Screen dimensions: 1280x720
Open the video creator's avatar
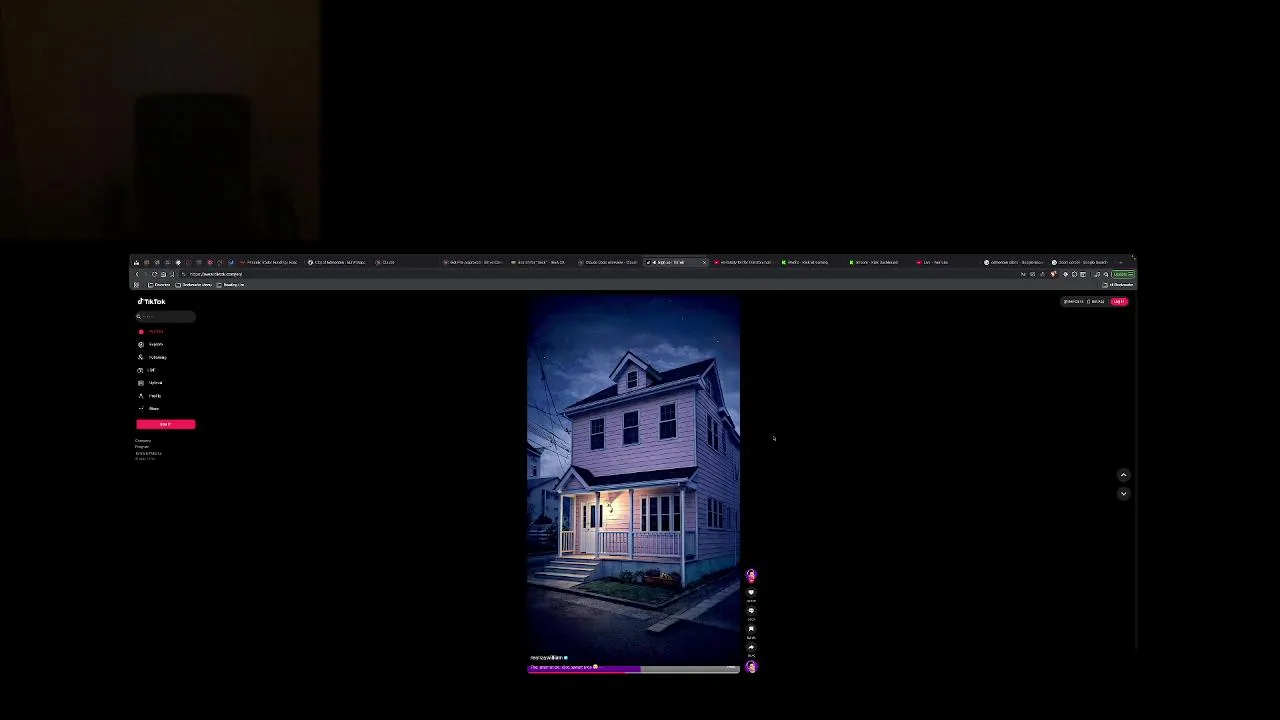751,575
